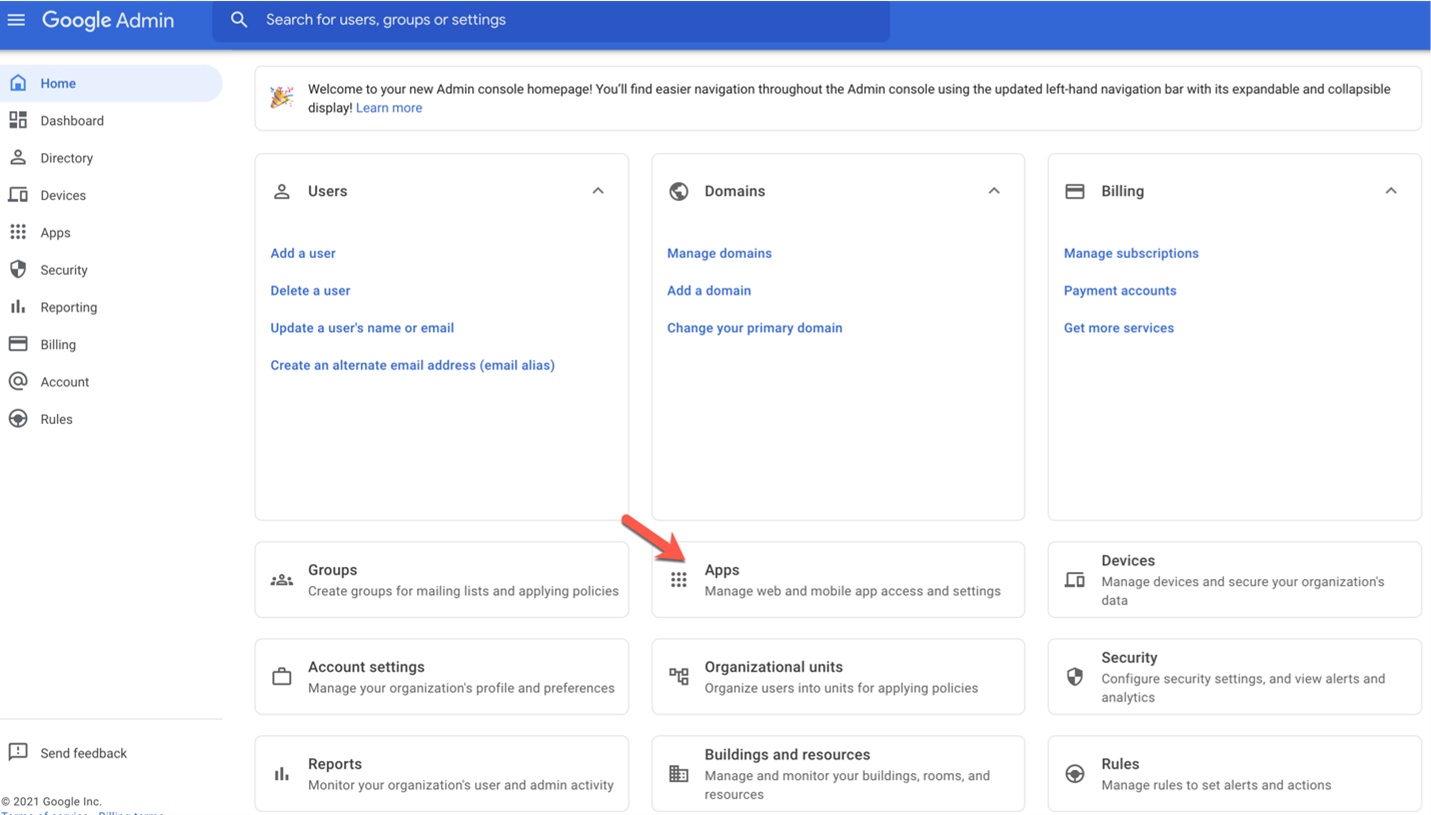Click the Account settings briefcase icon
This screenshot has height=815, width=1431.
(x=282, y=677)
